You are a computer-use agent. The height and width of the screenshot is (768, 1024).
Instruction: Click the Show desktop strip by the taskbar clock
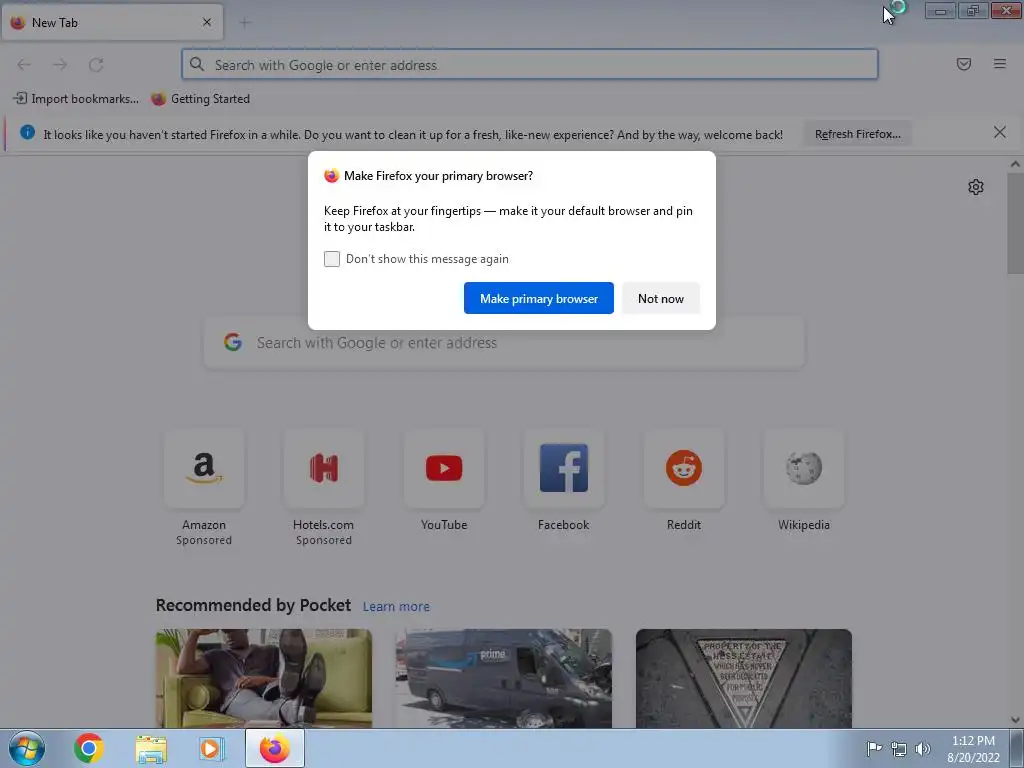tap(1017, 748)
